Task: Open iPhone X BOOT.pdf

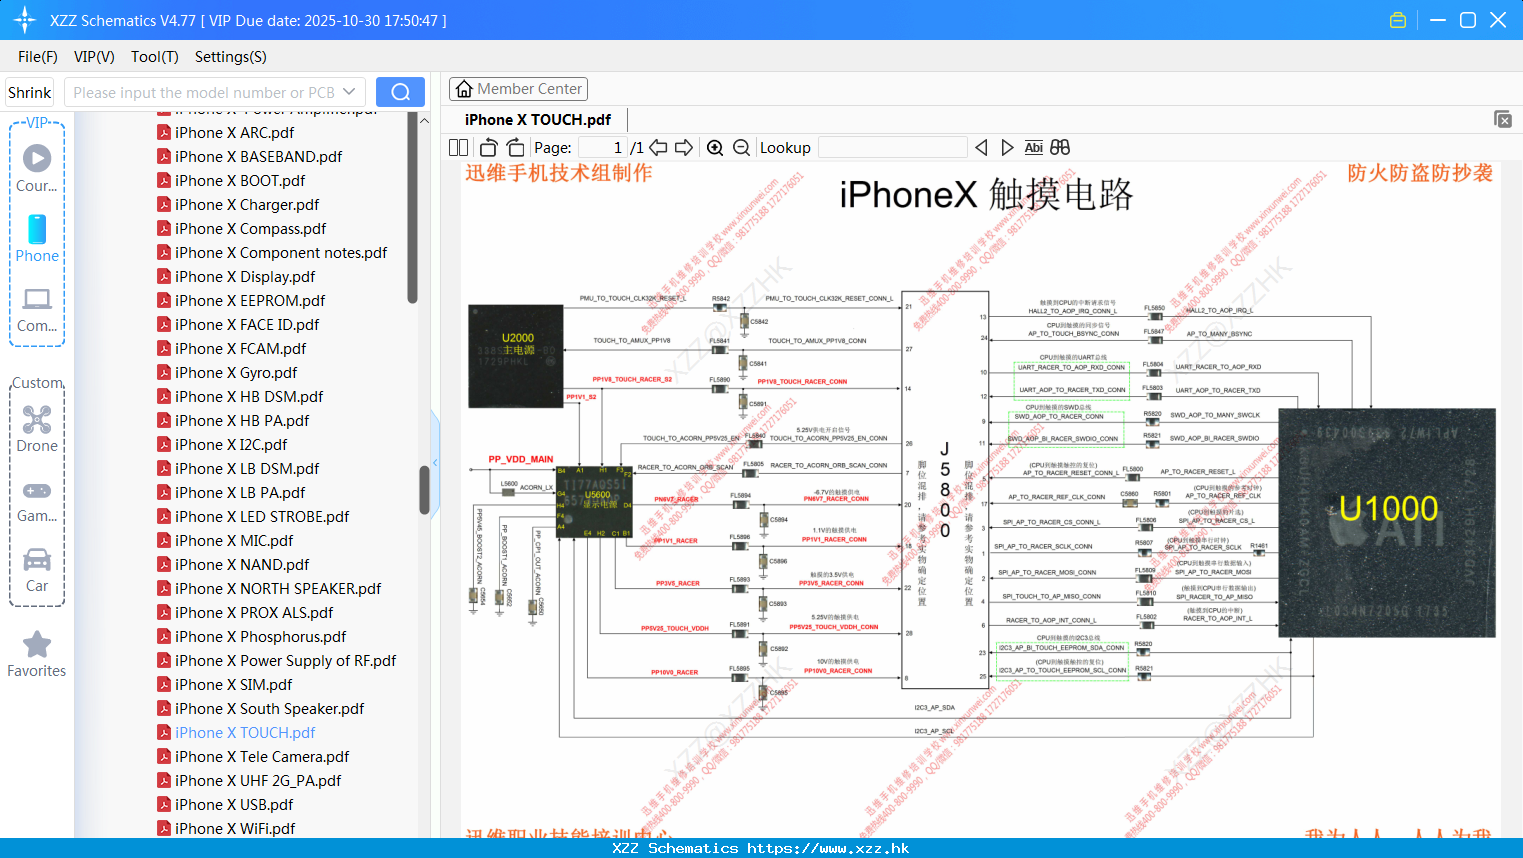Action: pyautogui.click(x=240, y=180)
